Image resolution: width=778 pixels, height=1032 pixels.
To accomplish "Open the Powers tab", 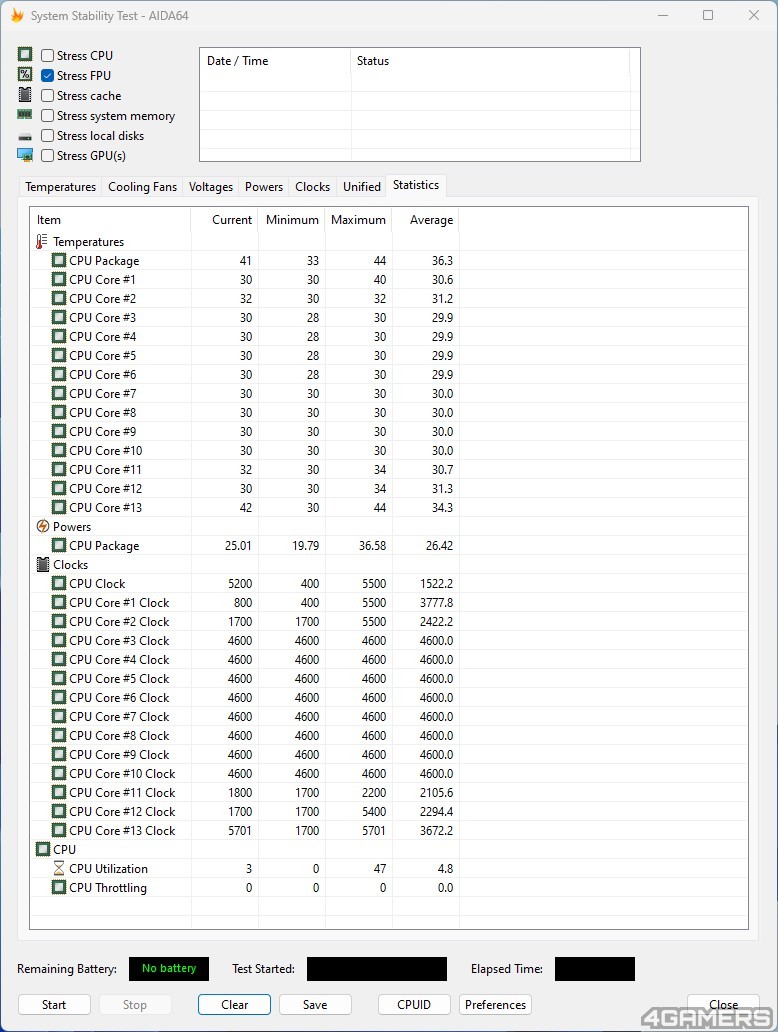I will [x=264, y=187].
